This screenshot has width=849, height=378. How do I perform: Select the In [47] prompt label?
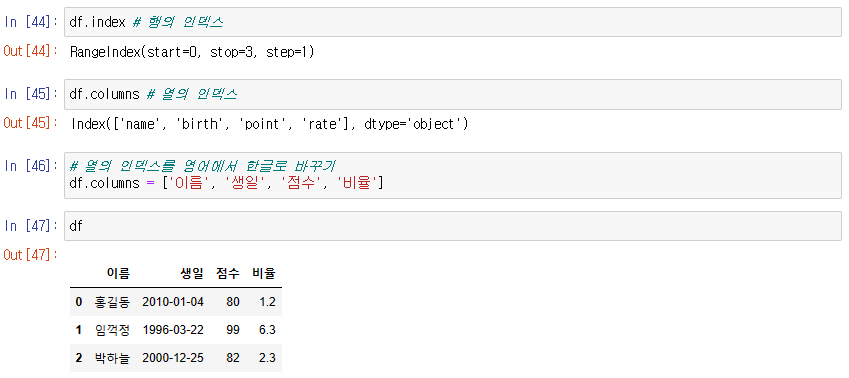(31, 226)
